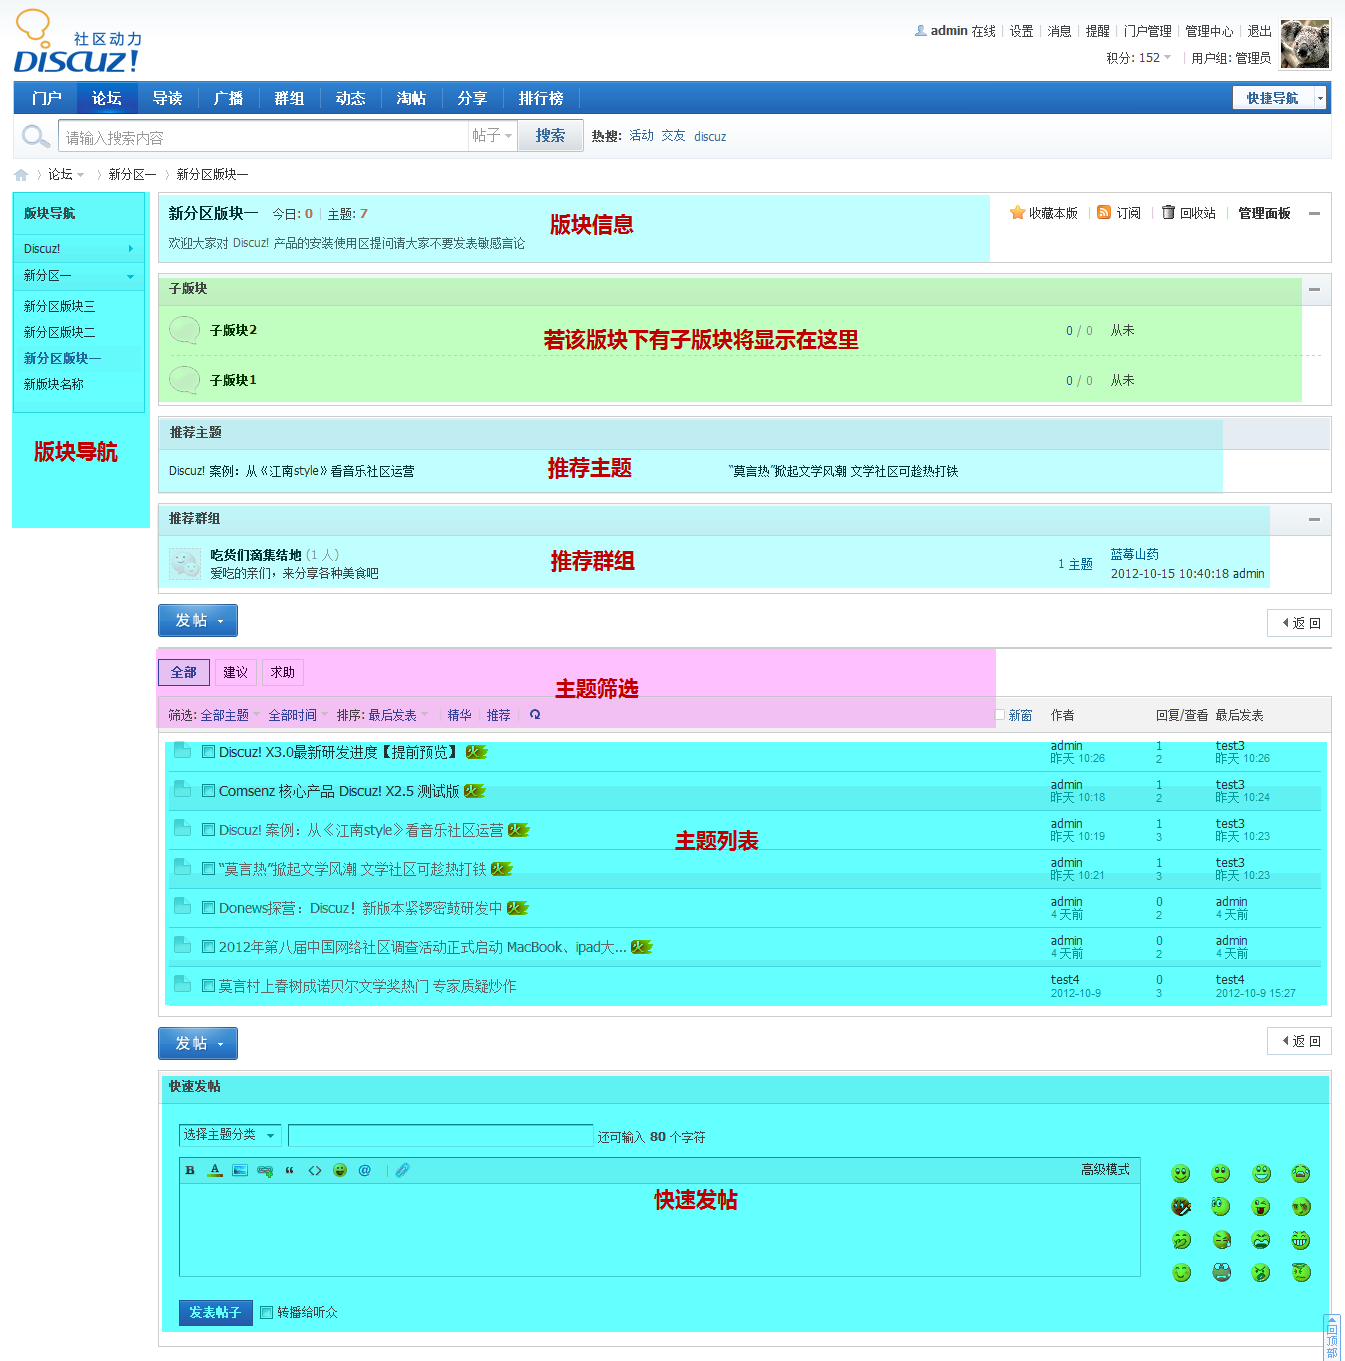Open the 排行榜 navigation tab
This screenshot has height=1361, width=1345.
click(541, 98)
